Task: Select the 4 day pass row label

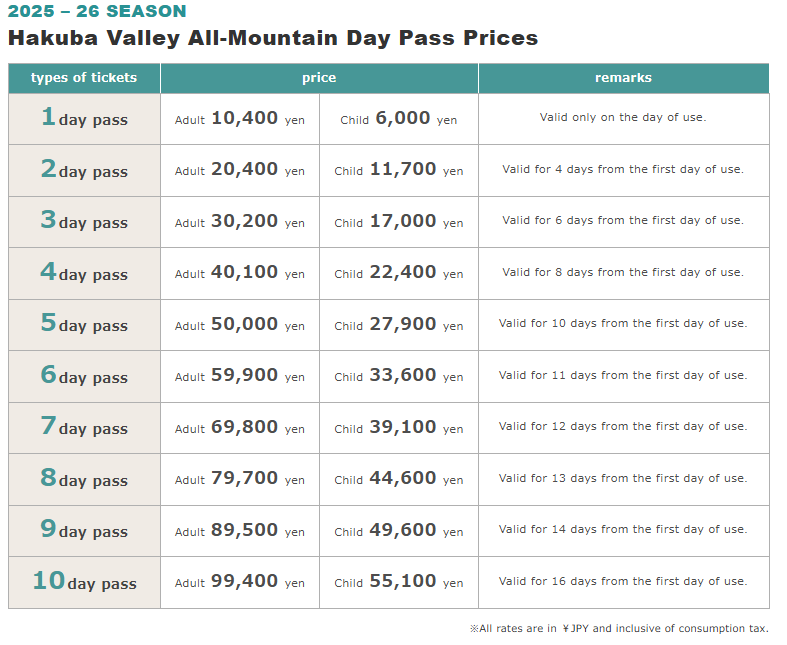Action: [x=84, y=273]
